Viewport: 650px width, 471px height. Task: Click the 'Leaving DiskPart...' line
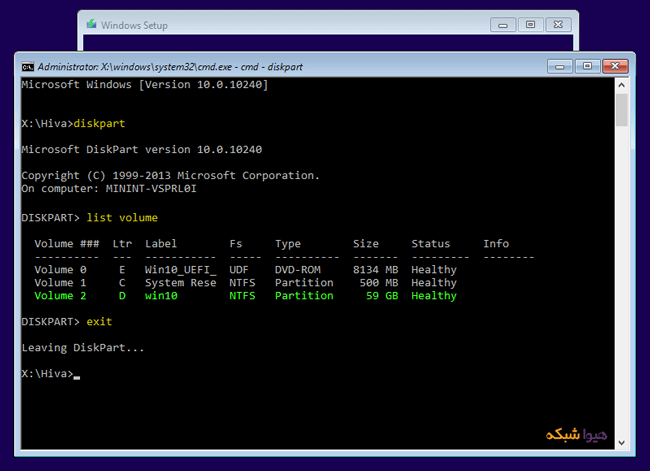(x=83, y=348)
